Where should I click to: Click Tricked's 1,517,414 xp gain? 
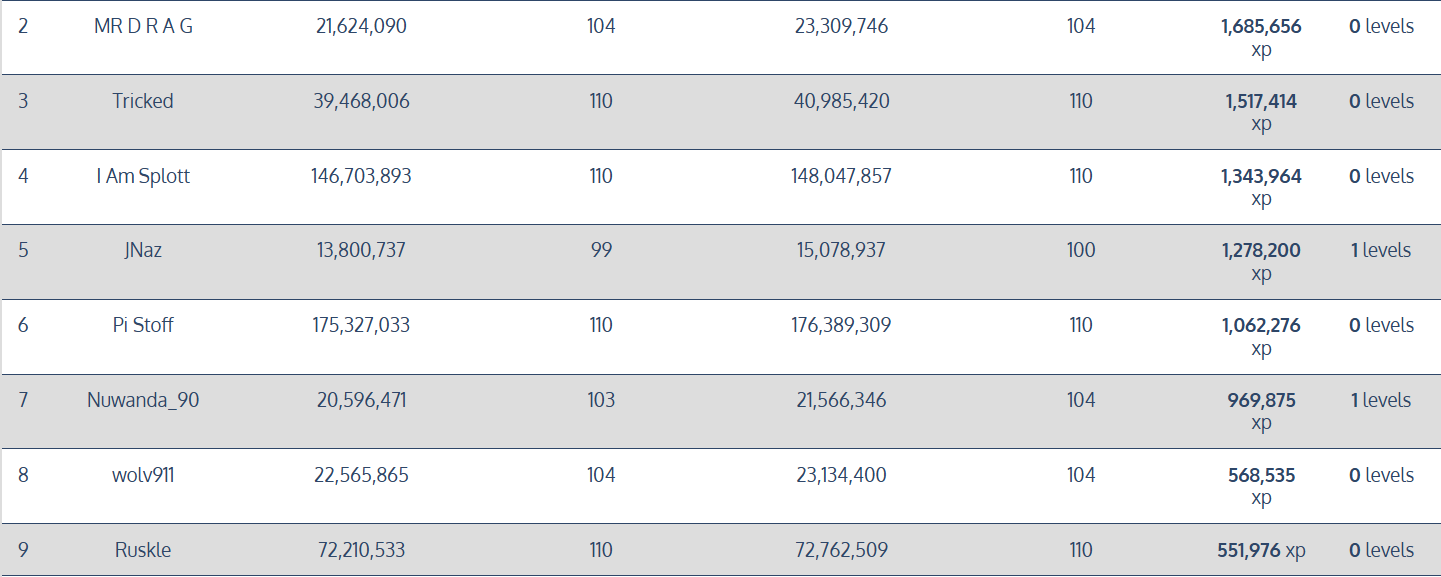pyautogui.click(x=1261, y=101)
